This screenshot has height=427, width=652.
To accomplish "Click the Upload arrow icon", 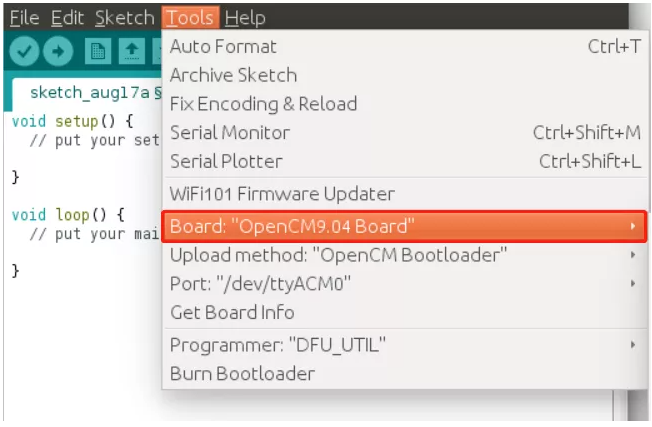I will (58, 51).
